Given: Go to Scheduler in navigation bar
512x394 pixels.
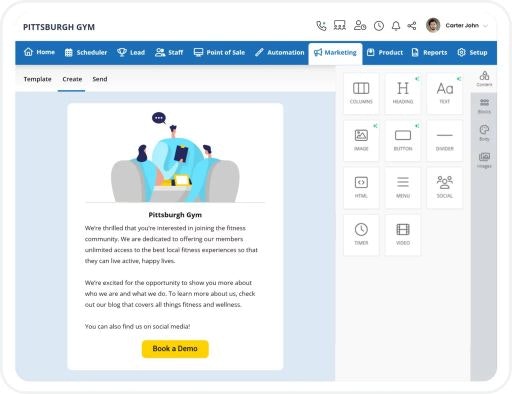Looking at the screenshot, I should point(86,52).
